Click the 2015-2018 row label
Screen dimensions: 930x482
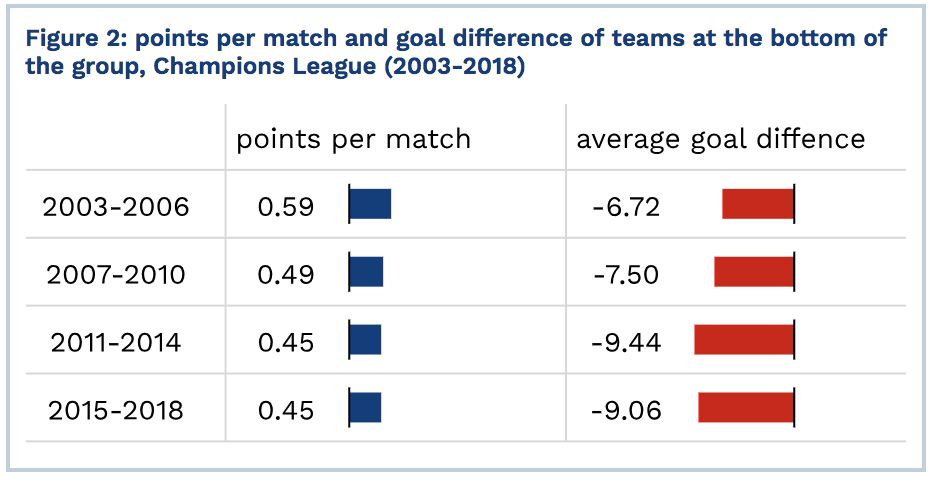click(x=116, y=410)
